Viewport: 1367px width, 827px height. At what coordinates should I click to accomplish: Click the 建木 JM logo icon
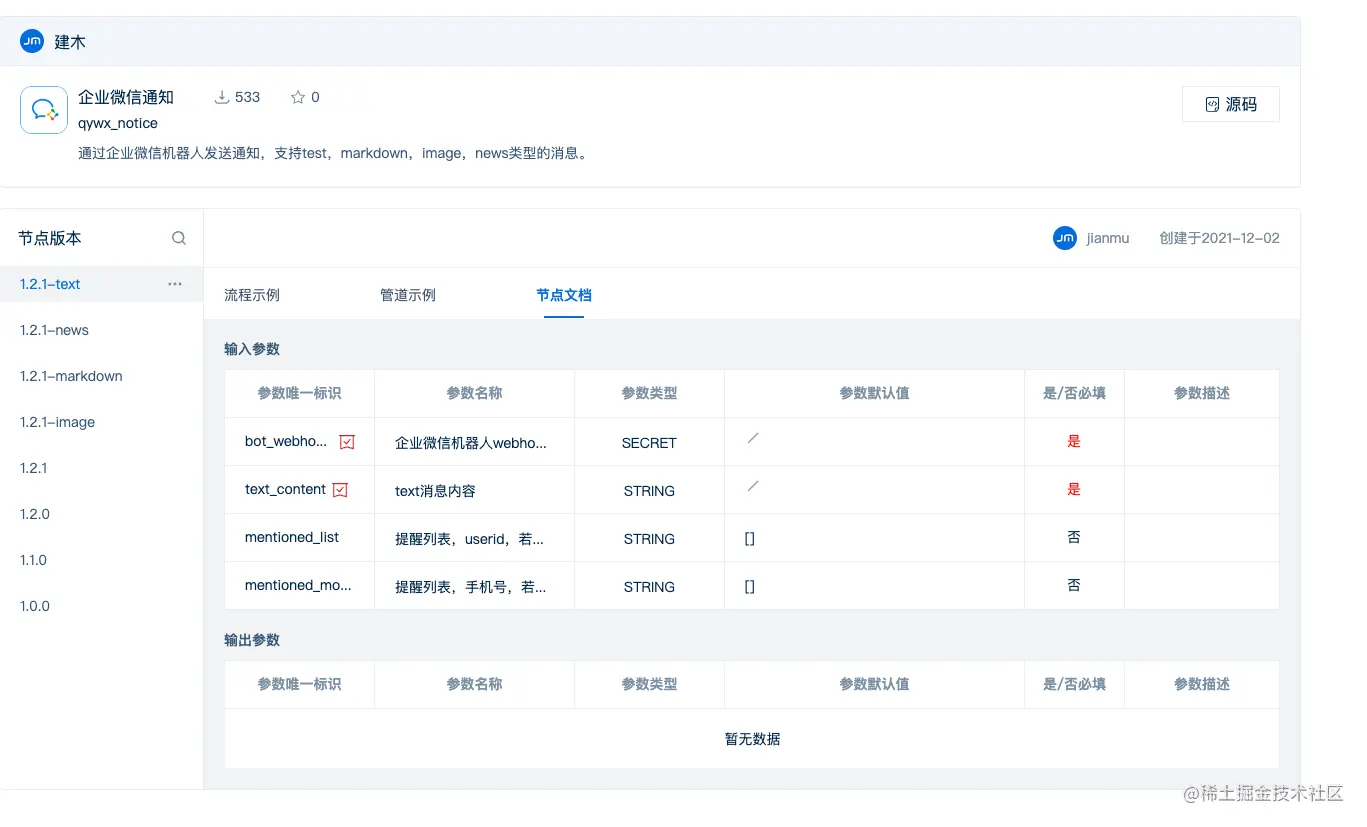(32, 42)
